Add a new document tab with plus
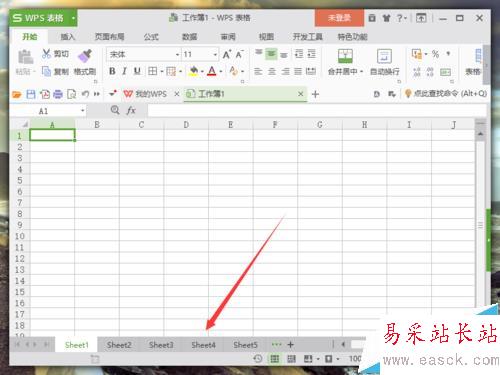 coord(315,94)
